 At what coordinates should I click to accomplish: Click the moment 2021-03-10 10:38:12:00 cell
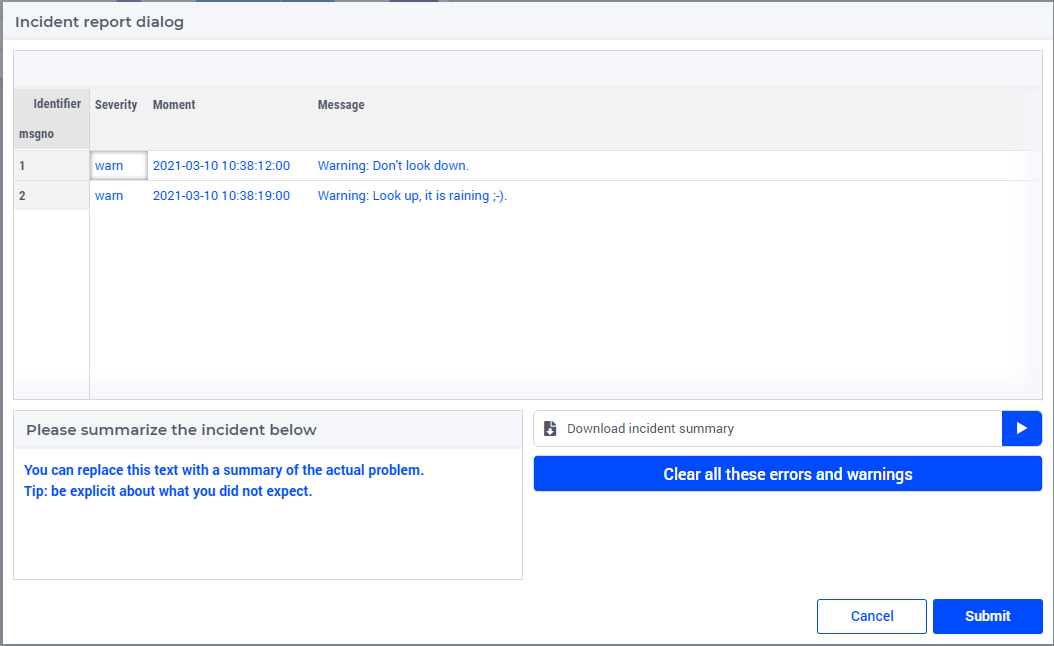click(221, 165)
